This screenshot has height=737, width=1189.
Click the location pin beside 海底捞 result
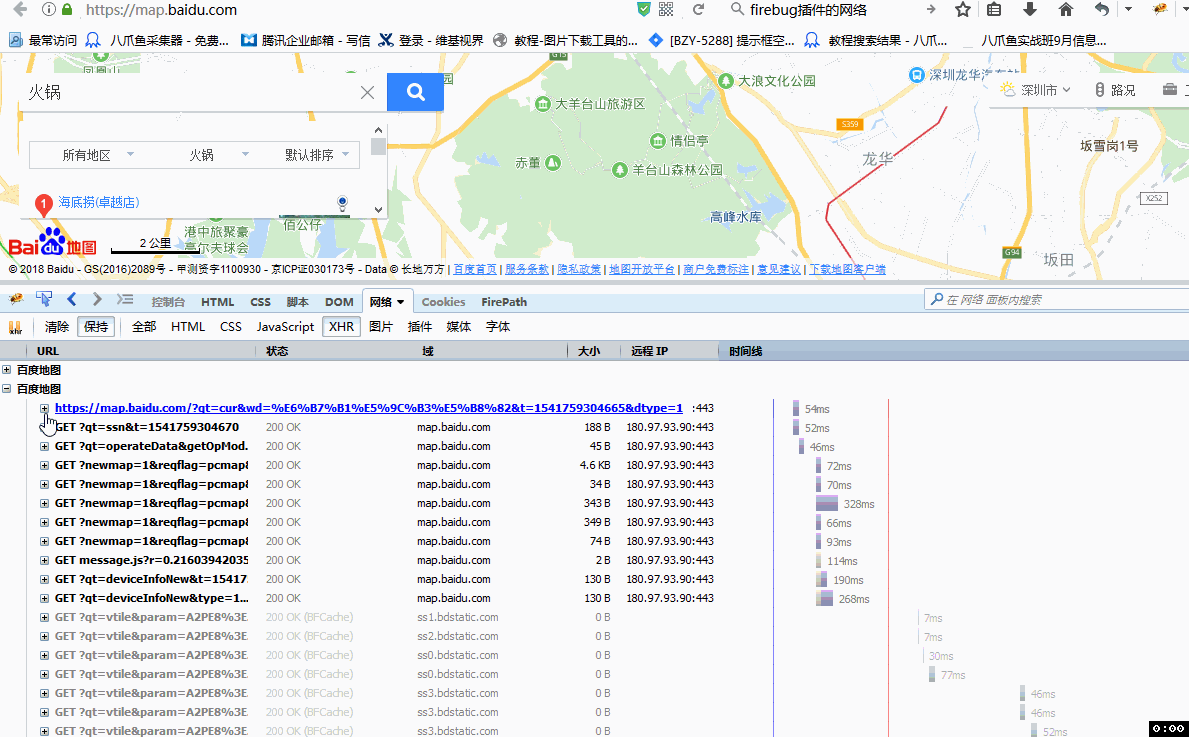click(342, 203)
